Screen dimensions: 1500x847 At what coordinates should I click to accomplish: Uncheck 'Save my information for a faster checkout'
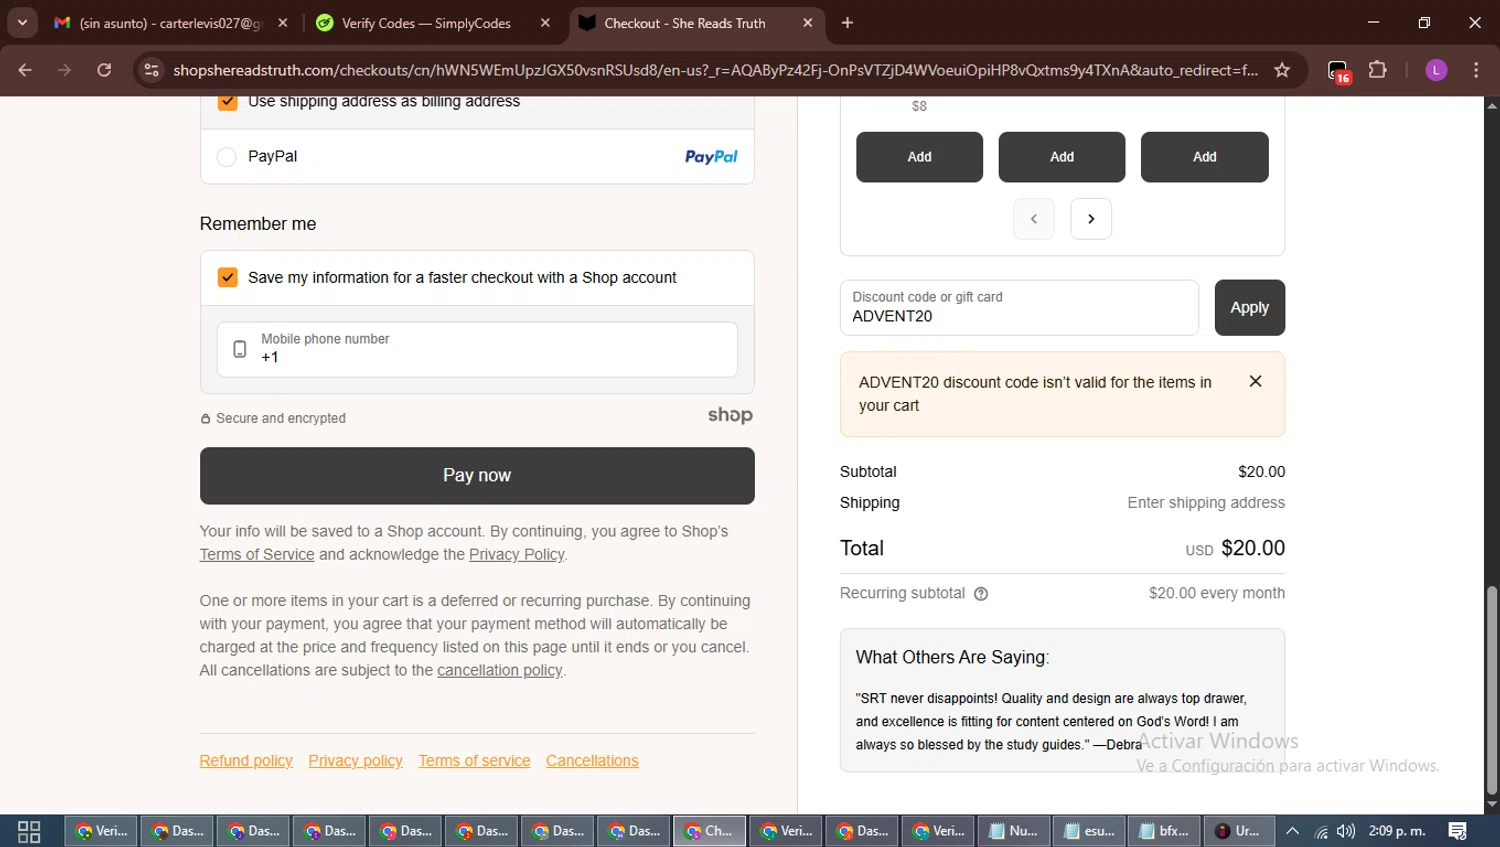pyautogui.click(x=228, y=277)
